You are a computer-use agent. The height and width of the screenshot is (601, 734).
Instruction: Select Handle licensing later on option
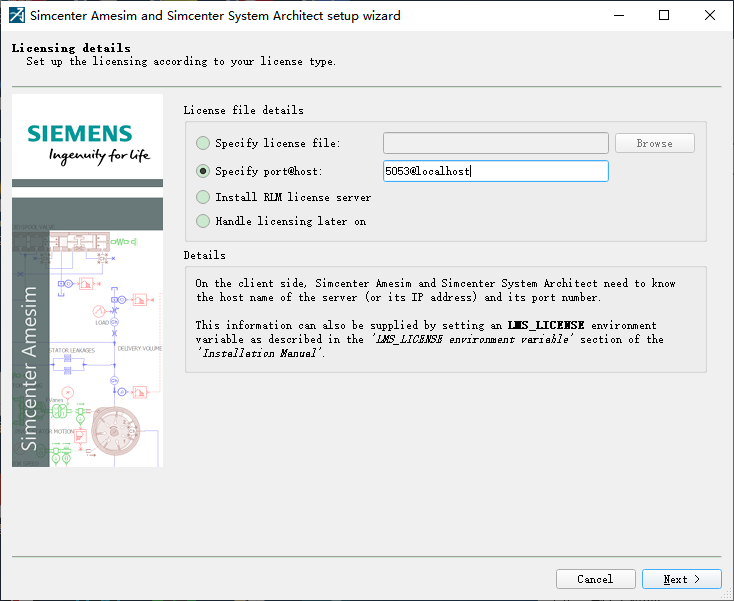tap(203, 221)
